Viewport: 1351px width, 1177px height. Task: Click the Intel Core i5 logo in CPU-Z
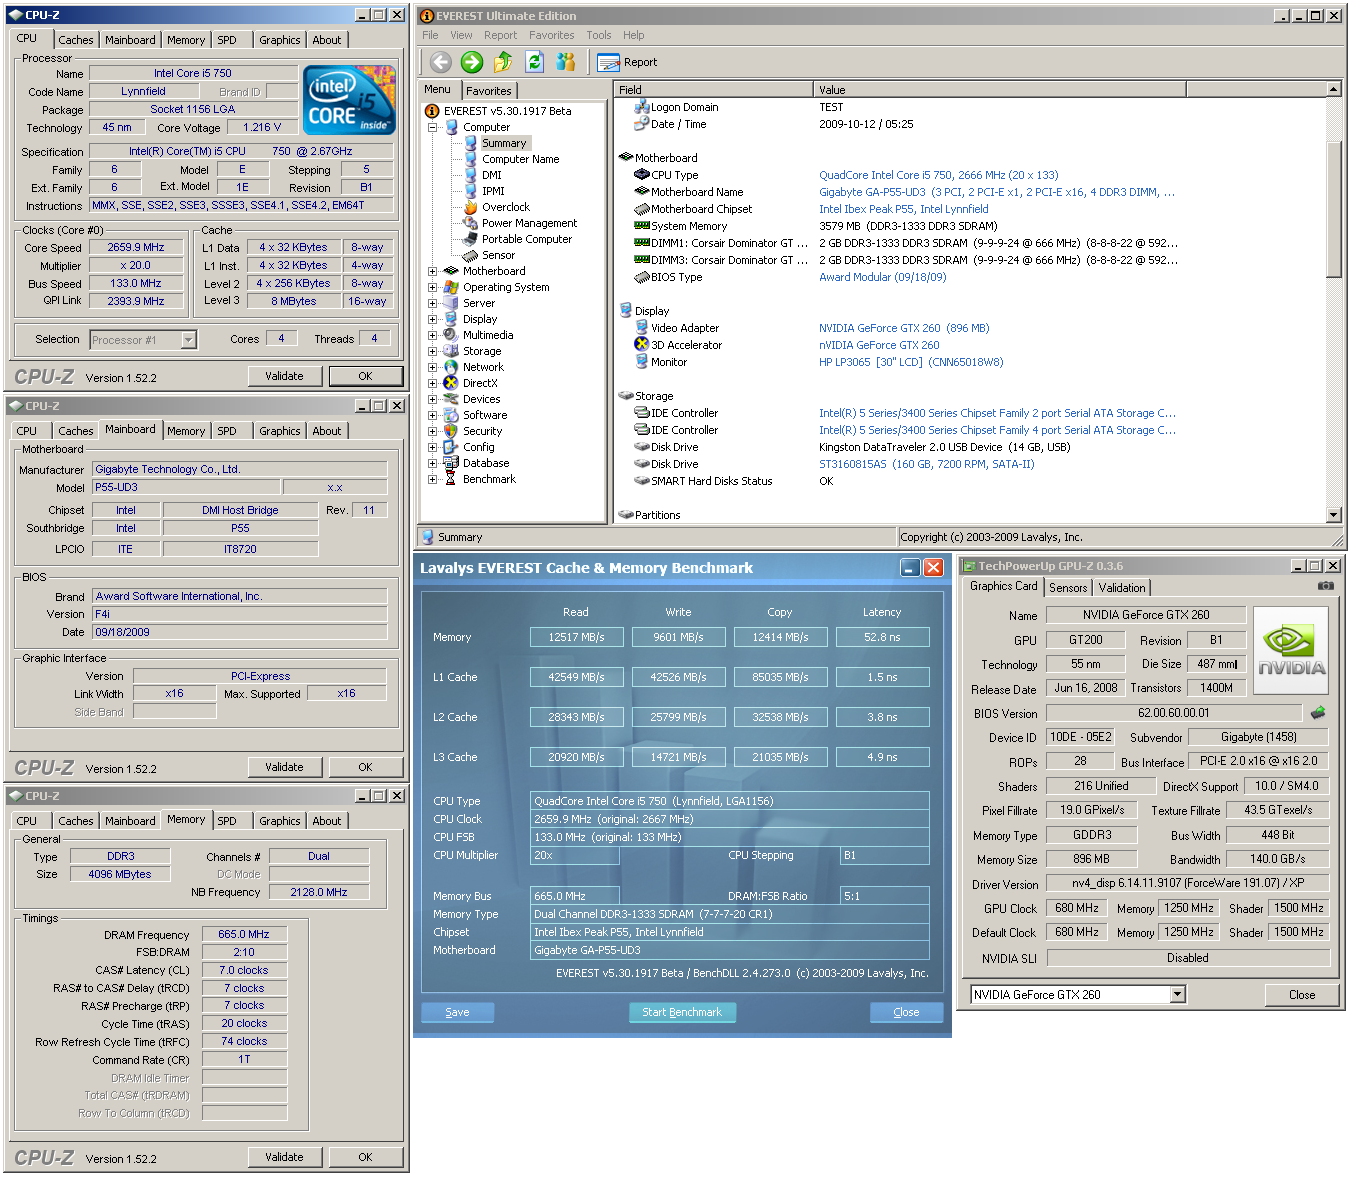point(349,100)
